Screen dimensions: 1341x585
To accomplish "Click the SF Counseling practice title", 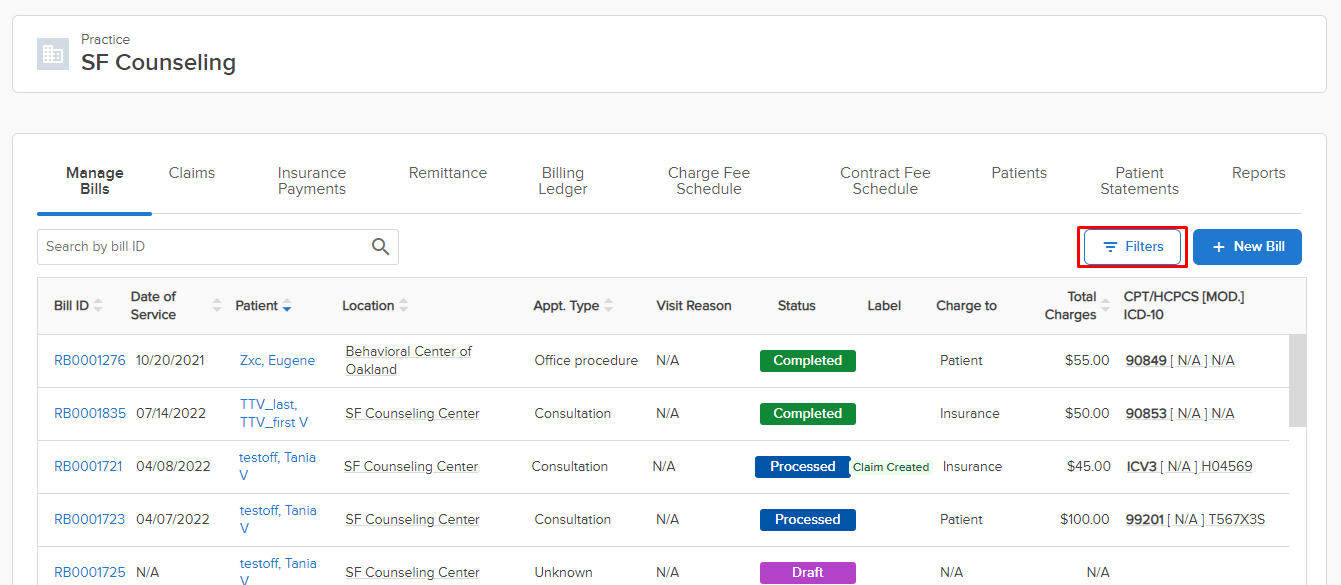I will [x=159, y=62].
